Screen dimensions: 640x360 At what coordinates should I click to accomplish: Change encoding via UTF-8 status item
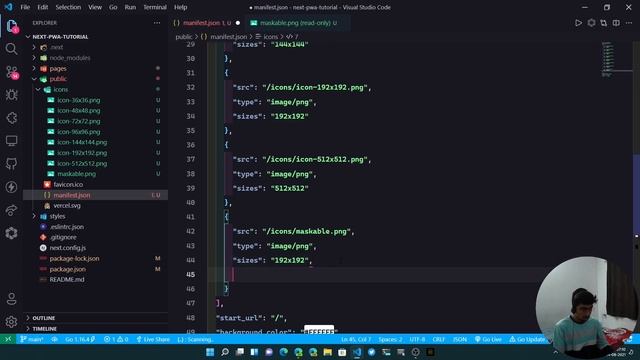[x=417, y=339]
